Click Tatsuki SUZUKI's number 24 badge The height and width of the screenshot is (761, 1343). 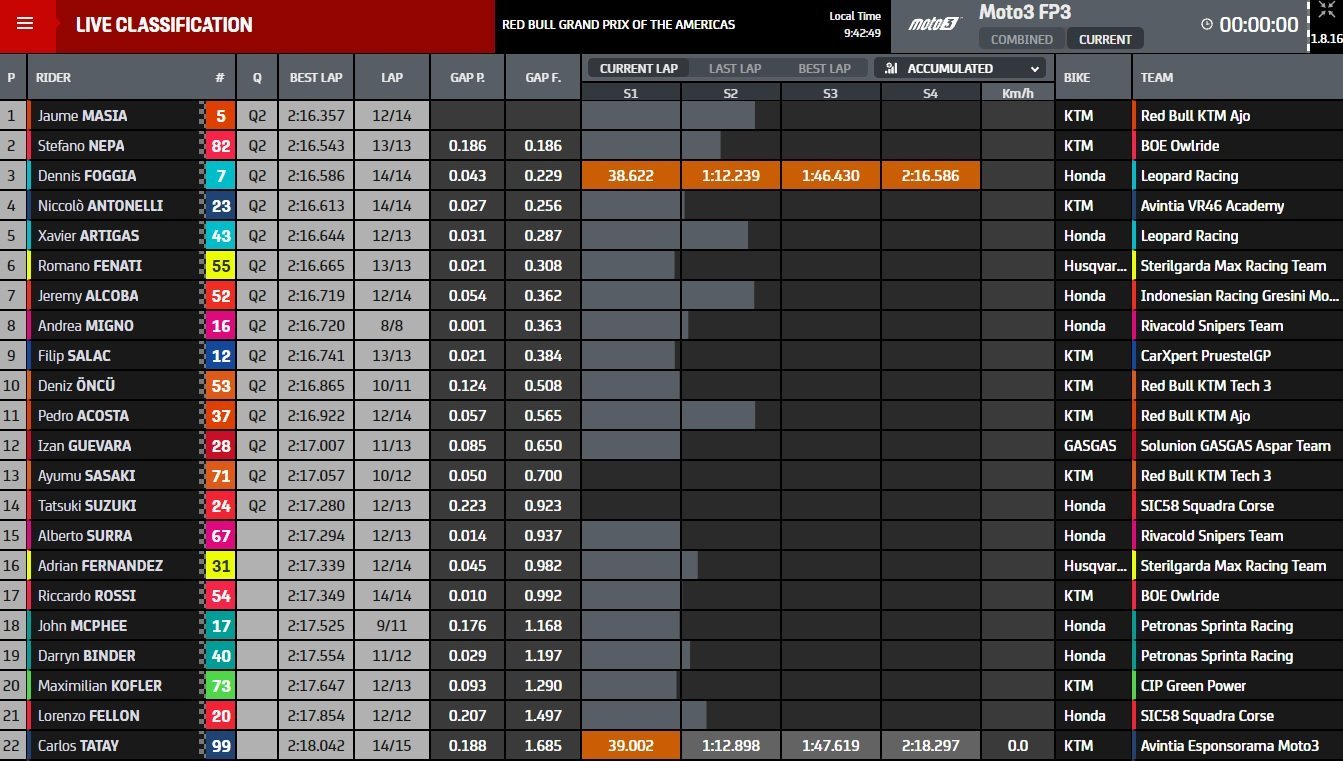point(220,505)
